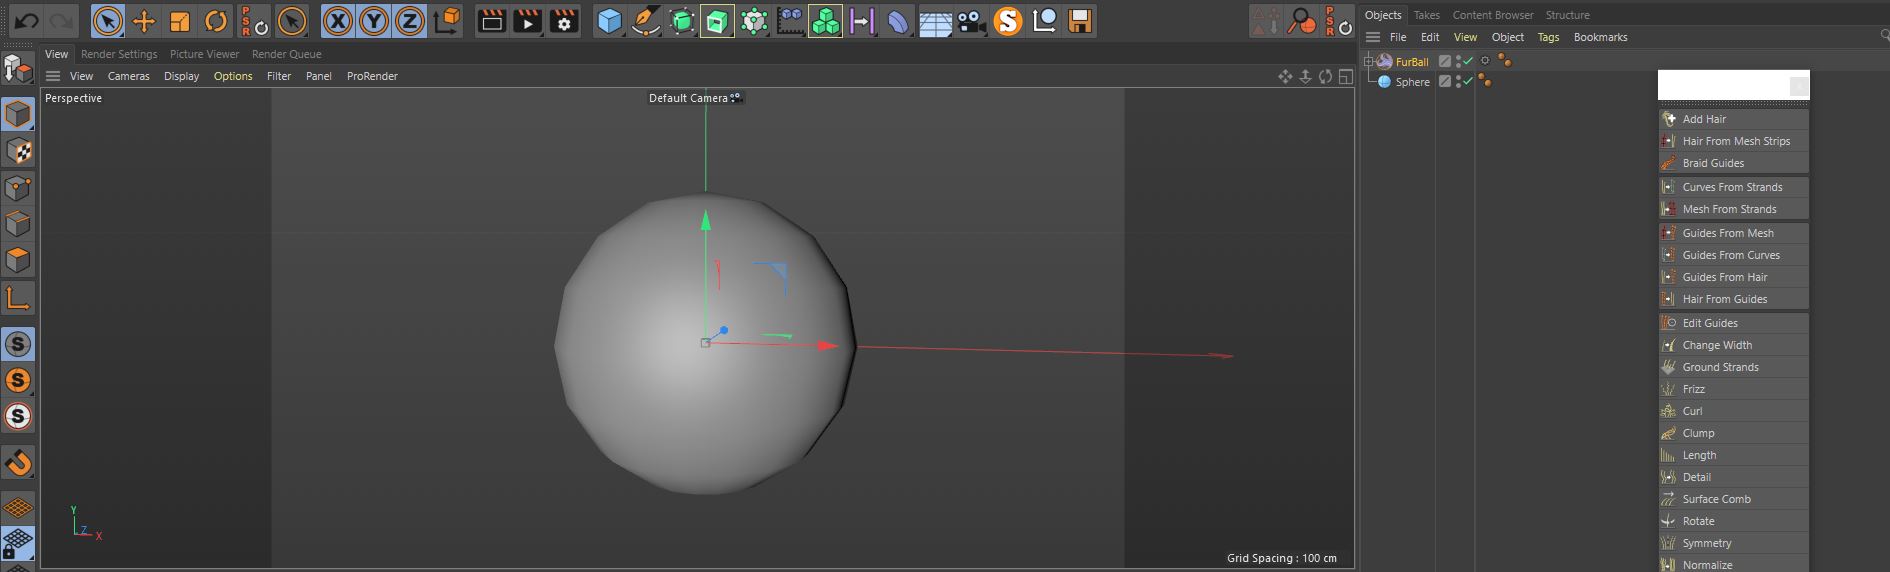This screenshot has width=1890, height=572.
Task: Toggle Z axis lock
Action: tap(409, 21)
